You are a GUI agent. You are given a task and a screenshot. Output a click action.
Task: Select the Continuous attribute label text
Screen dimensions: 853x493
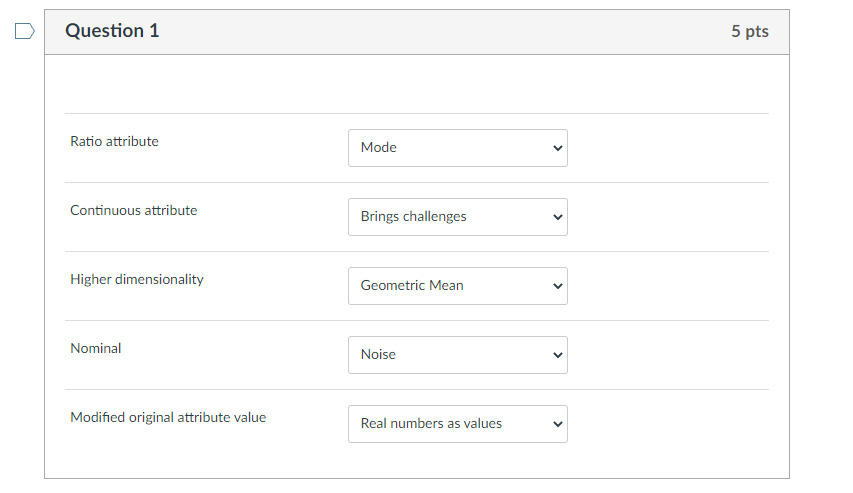(133, 211)
